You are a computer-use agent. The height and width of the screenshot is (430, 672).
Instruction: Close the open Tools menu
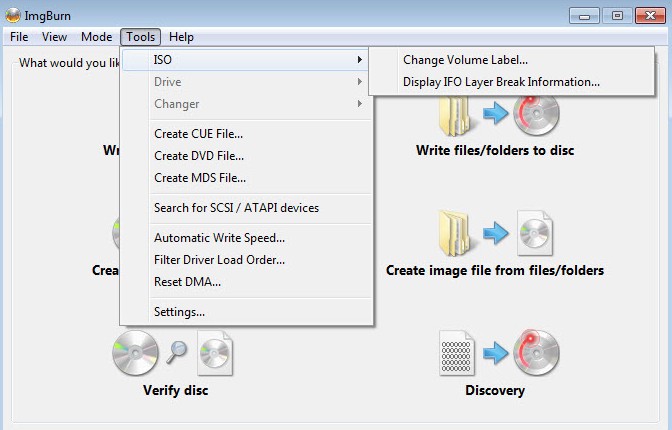(141, 37)
